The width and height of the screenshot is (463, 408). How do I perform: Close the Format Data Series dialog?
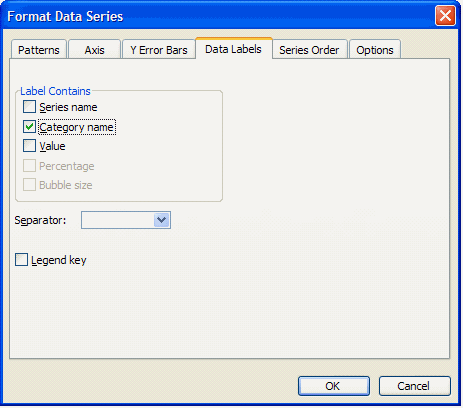pos(445,16)
